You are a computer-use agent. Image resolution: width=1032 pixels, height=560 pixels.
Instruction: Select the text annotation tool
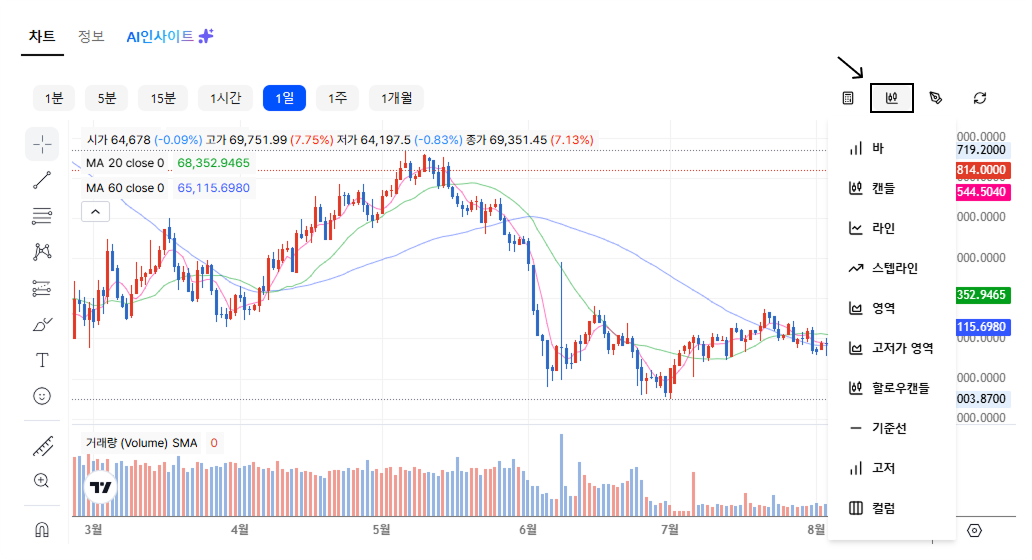tap(42, 360)
